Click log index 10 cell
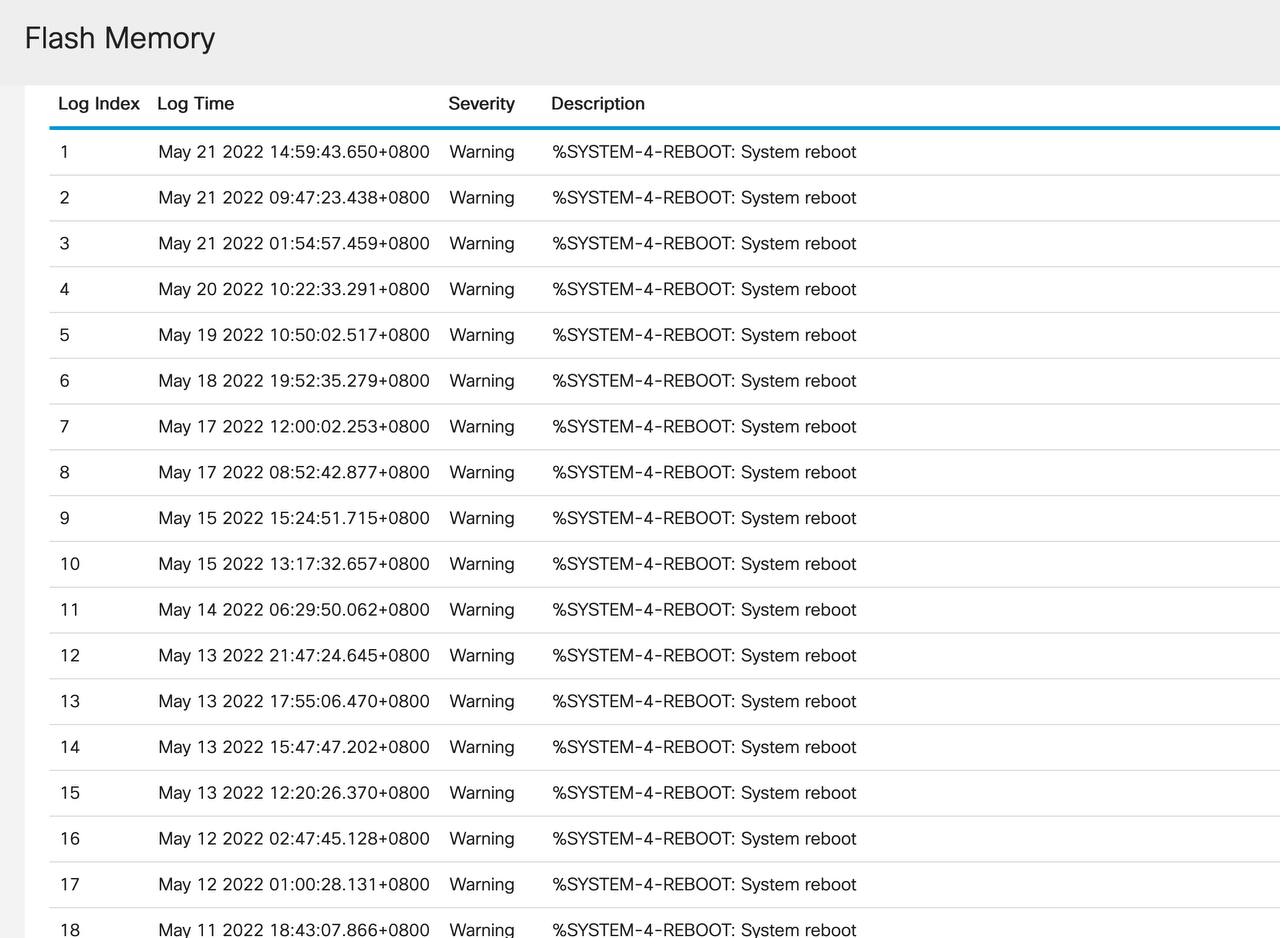 click(x=70, y=564)
